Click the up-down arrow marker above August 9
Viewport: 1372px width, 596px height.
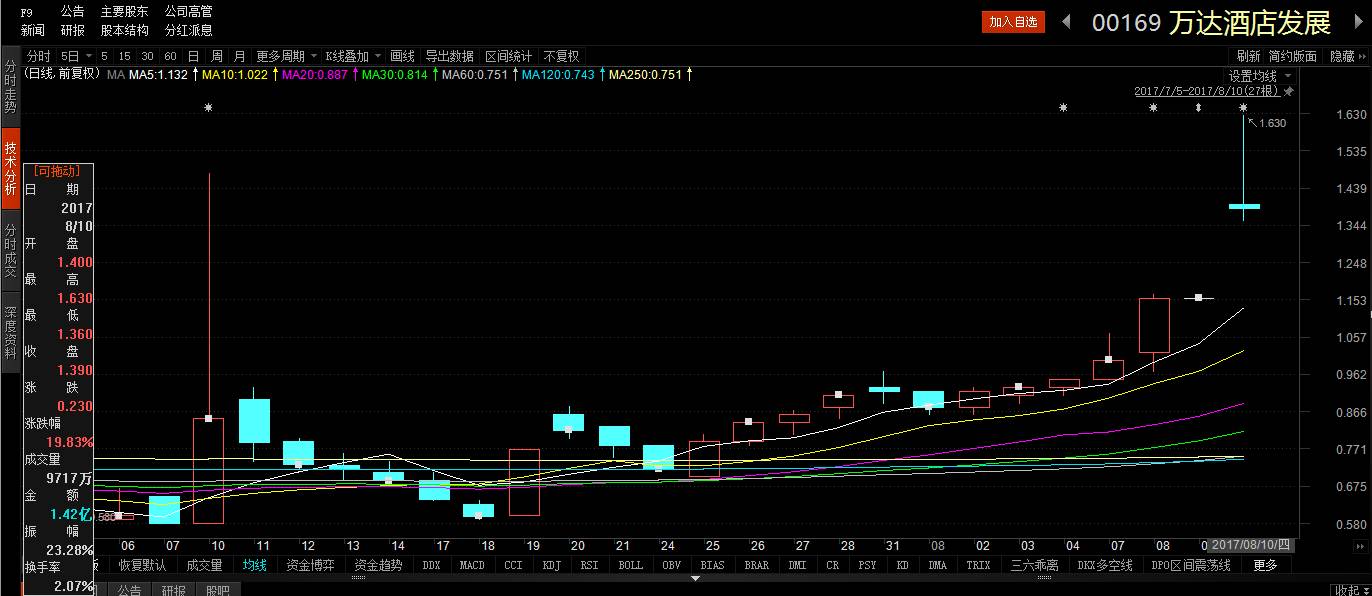point(1198,107)
